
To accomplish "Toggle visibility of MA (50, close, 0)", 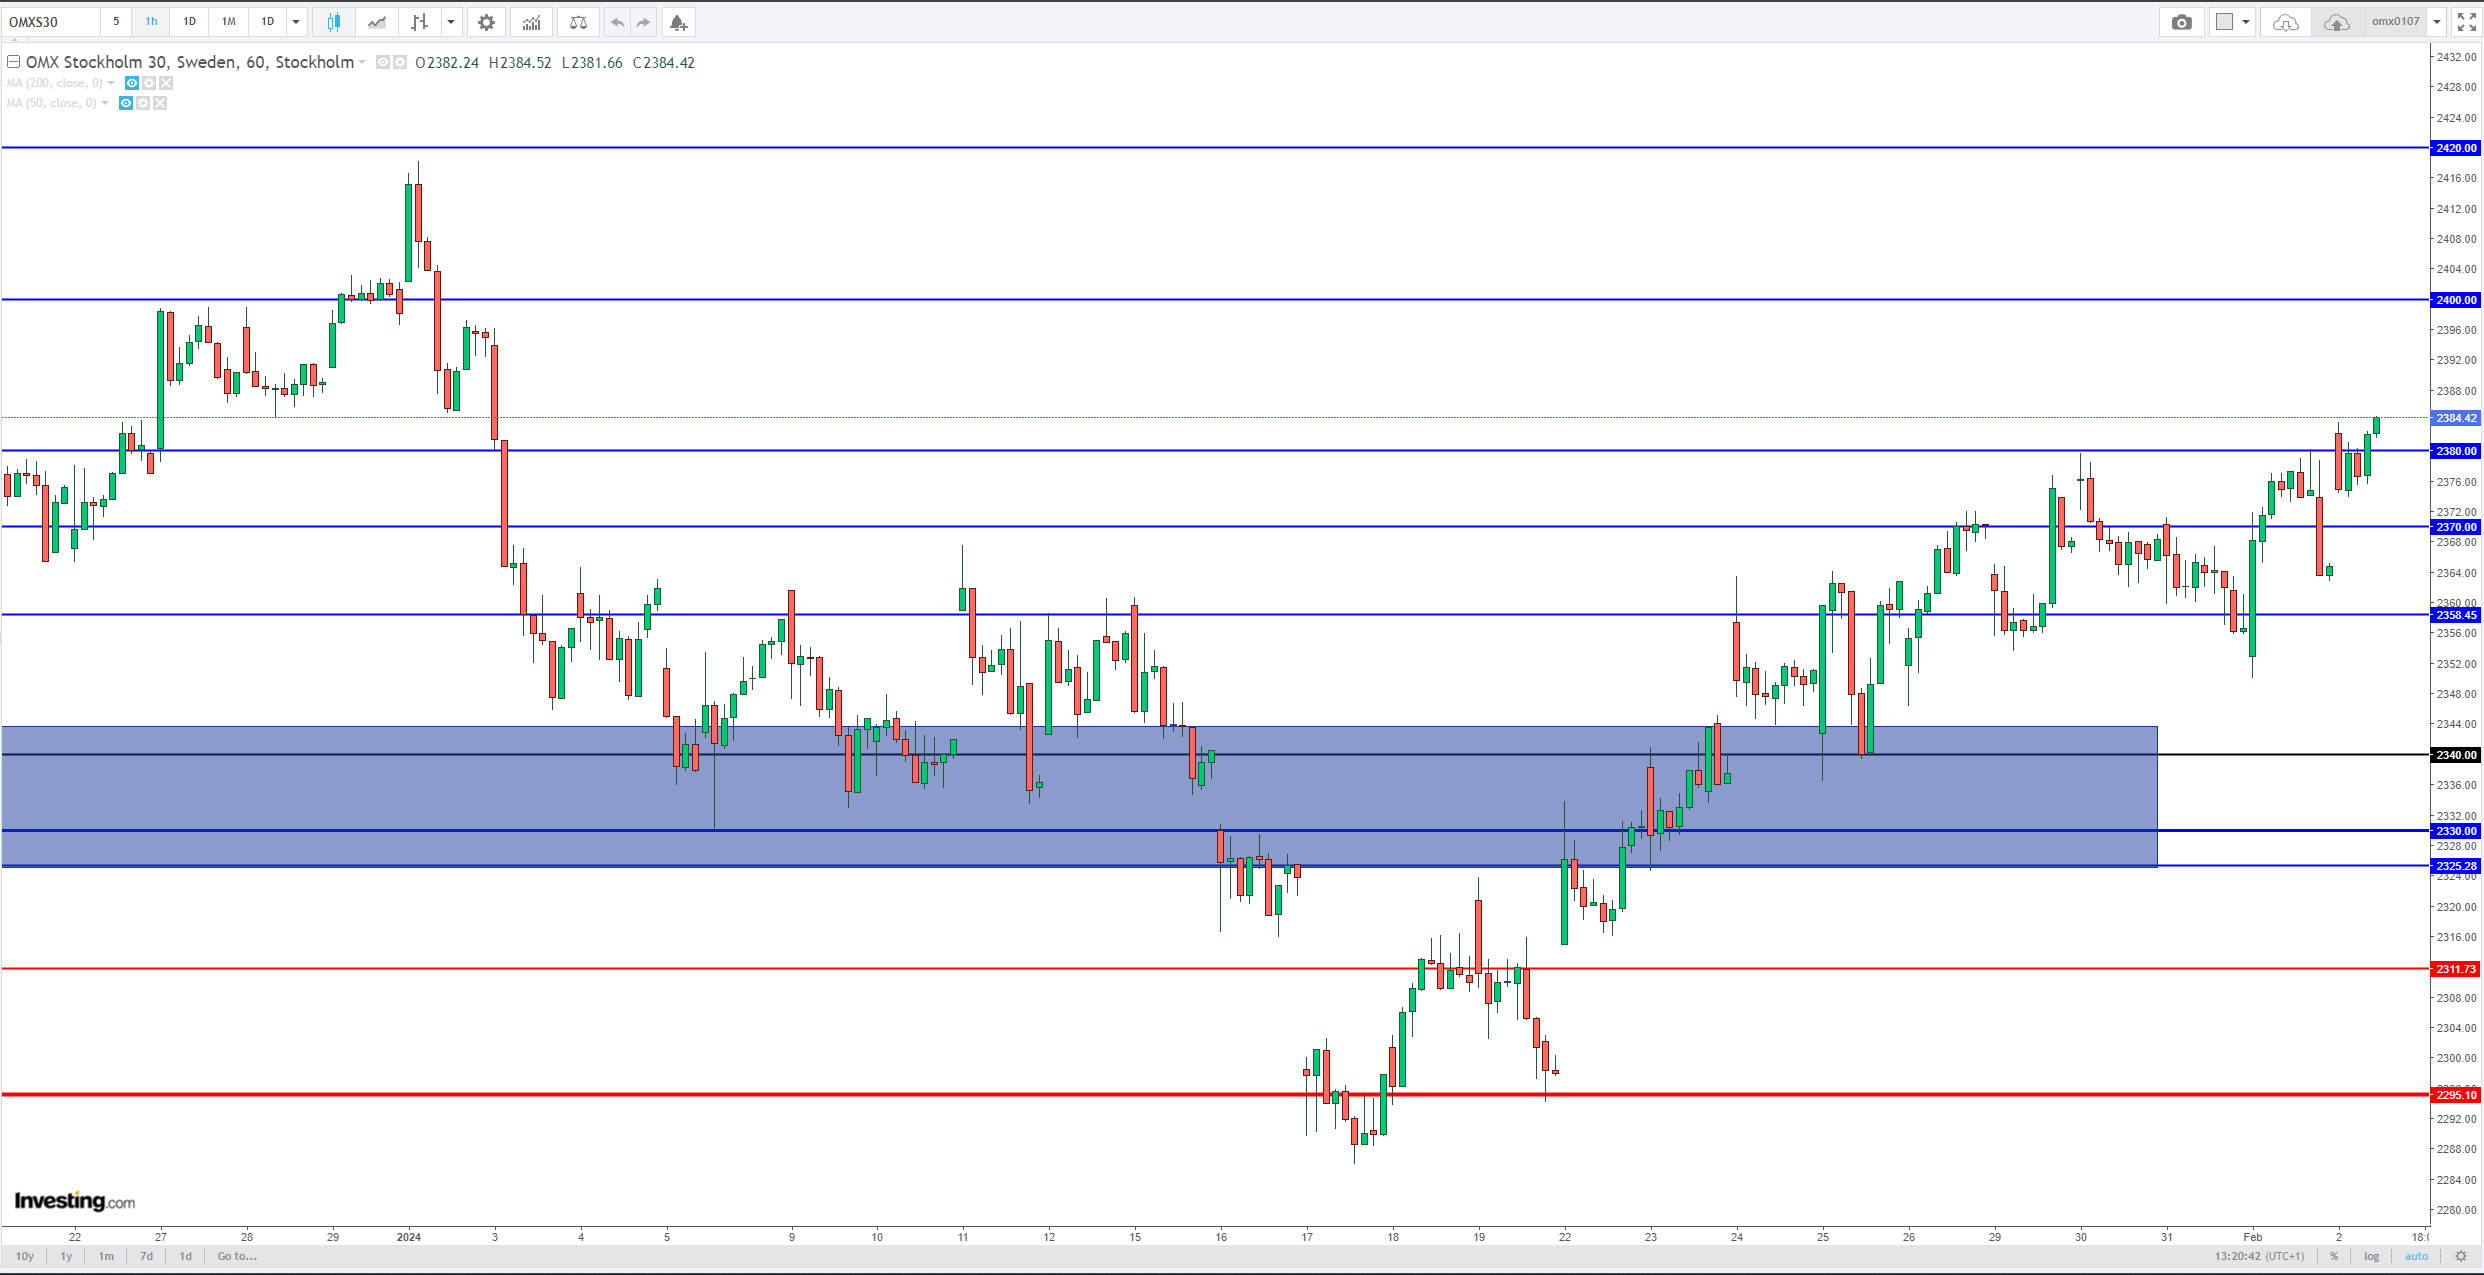I will (126, 103).
